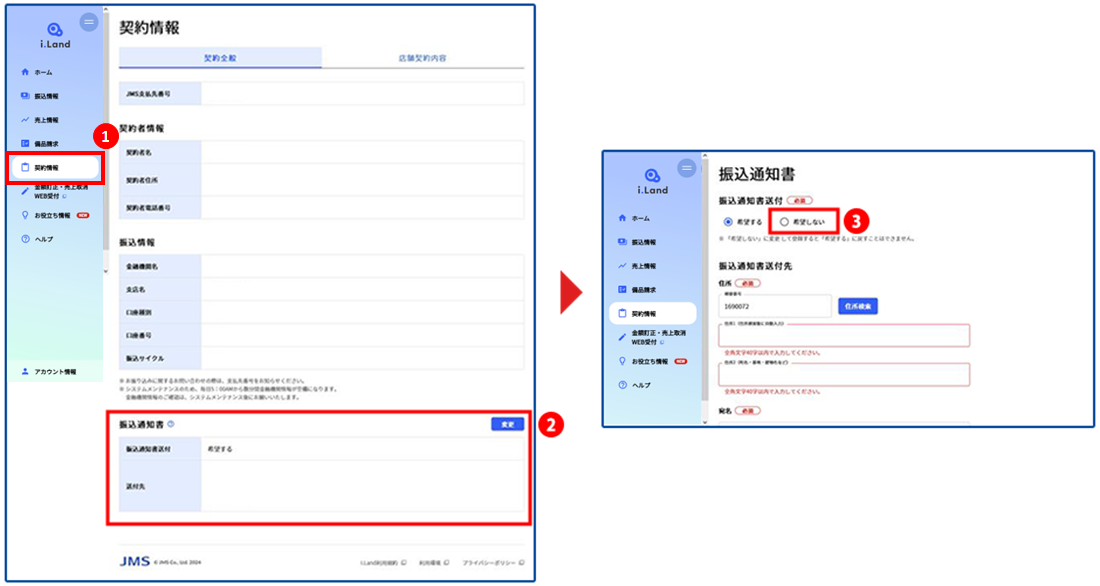Viewport: 1100px width, 586px height.
Task: Select the 希望しない radio button
Action: click(x=786, y=221)
